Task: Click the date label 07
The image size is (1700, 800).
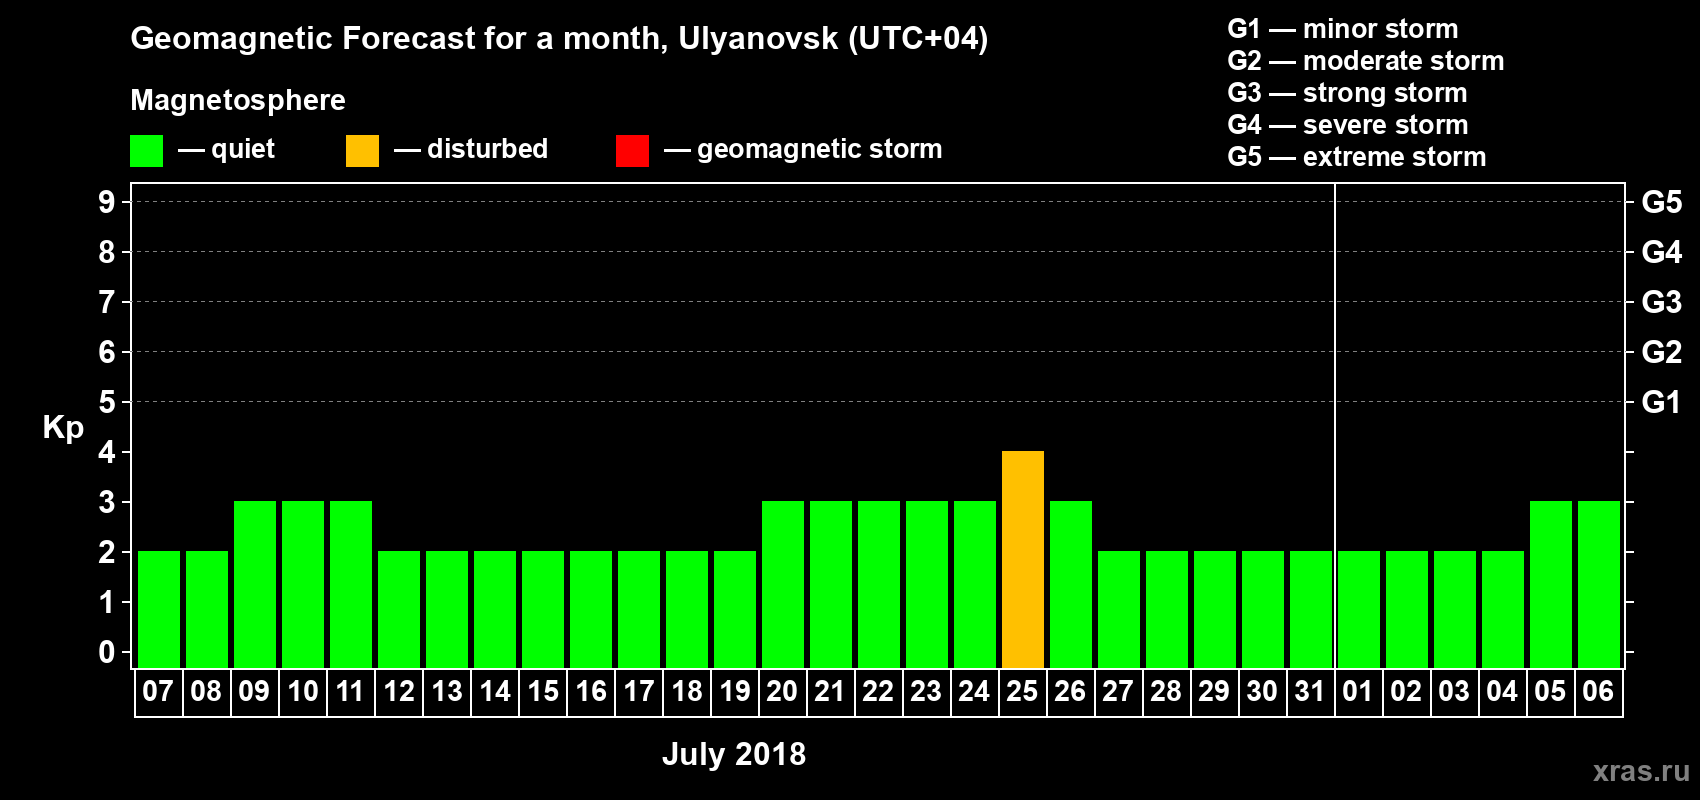Action: tap(158, 691)
